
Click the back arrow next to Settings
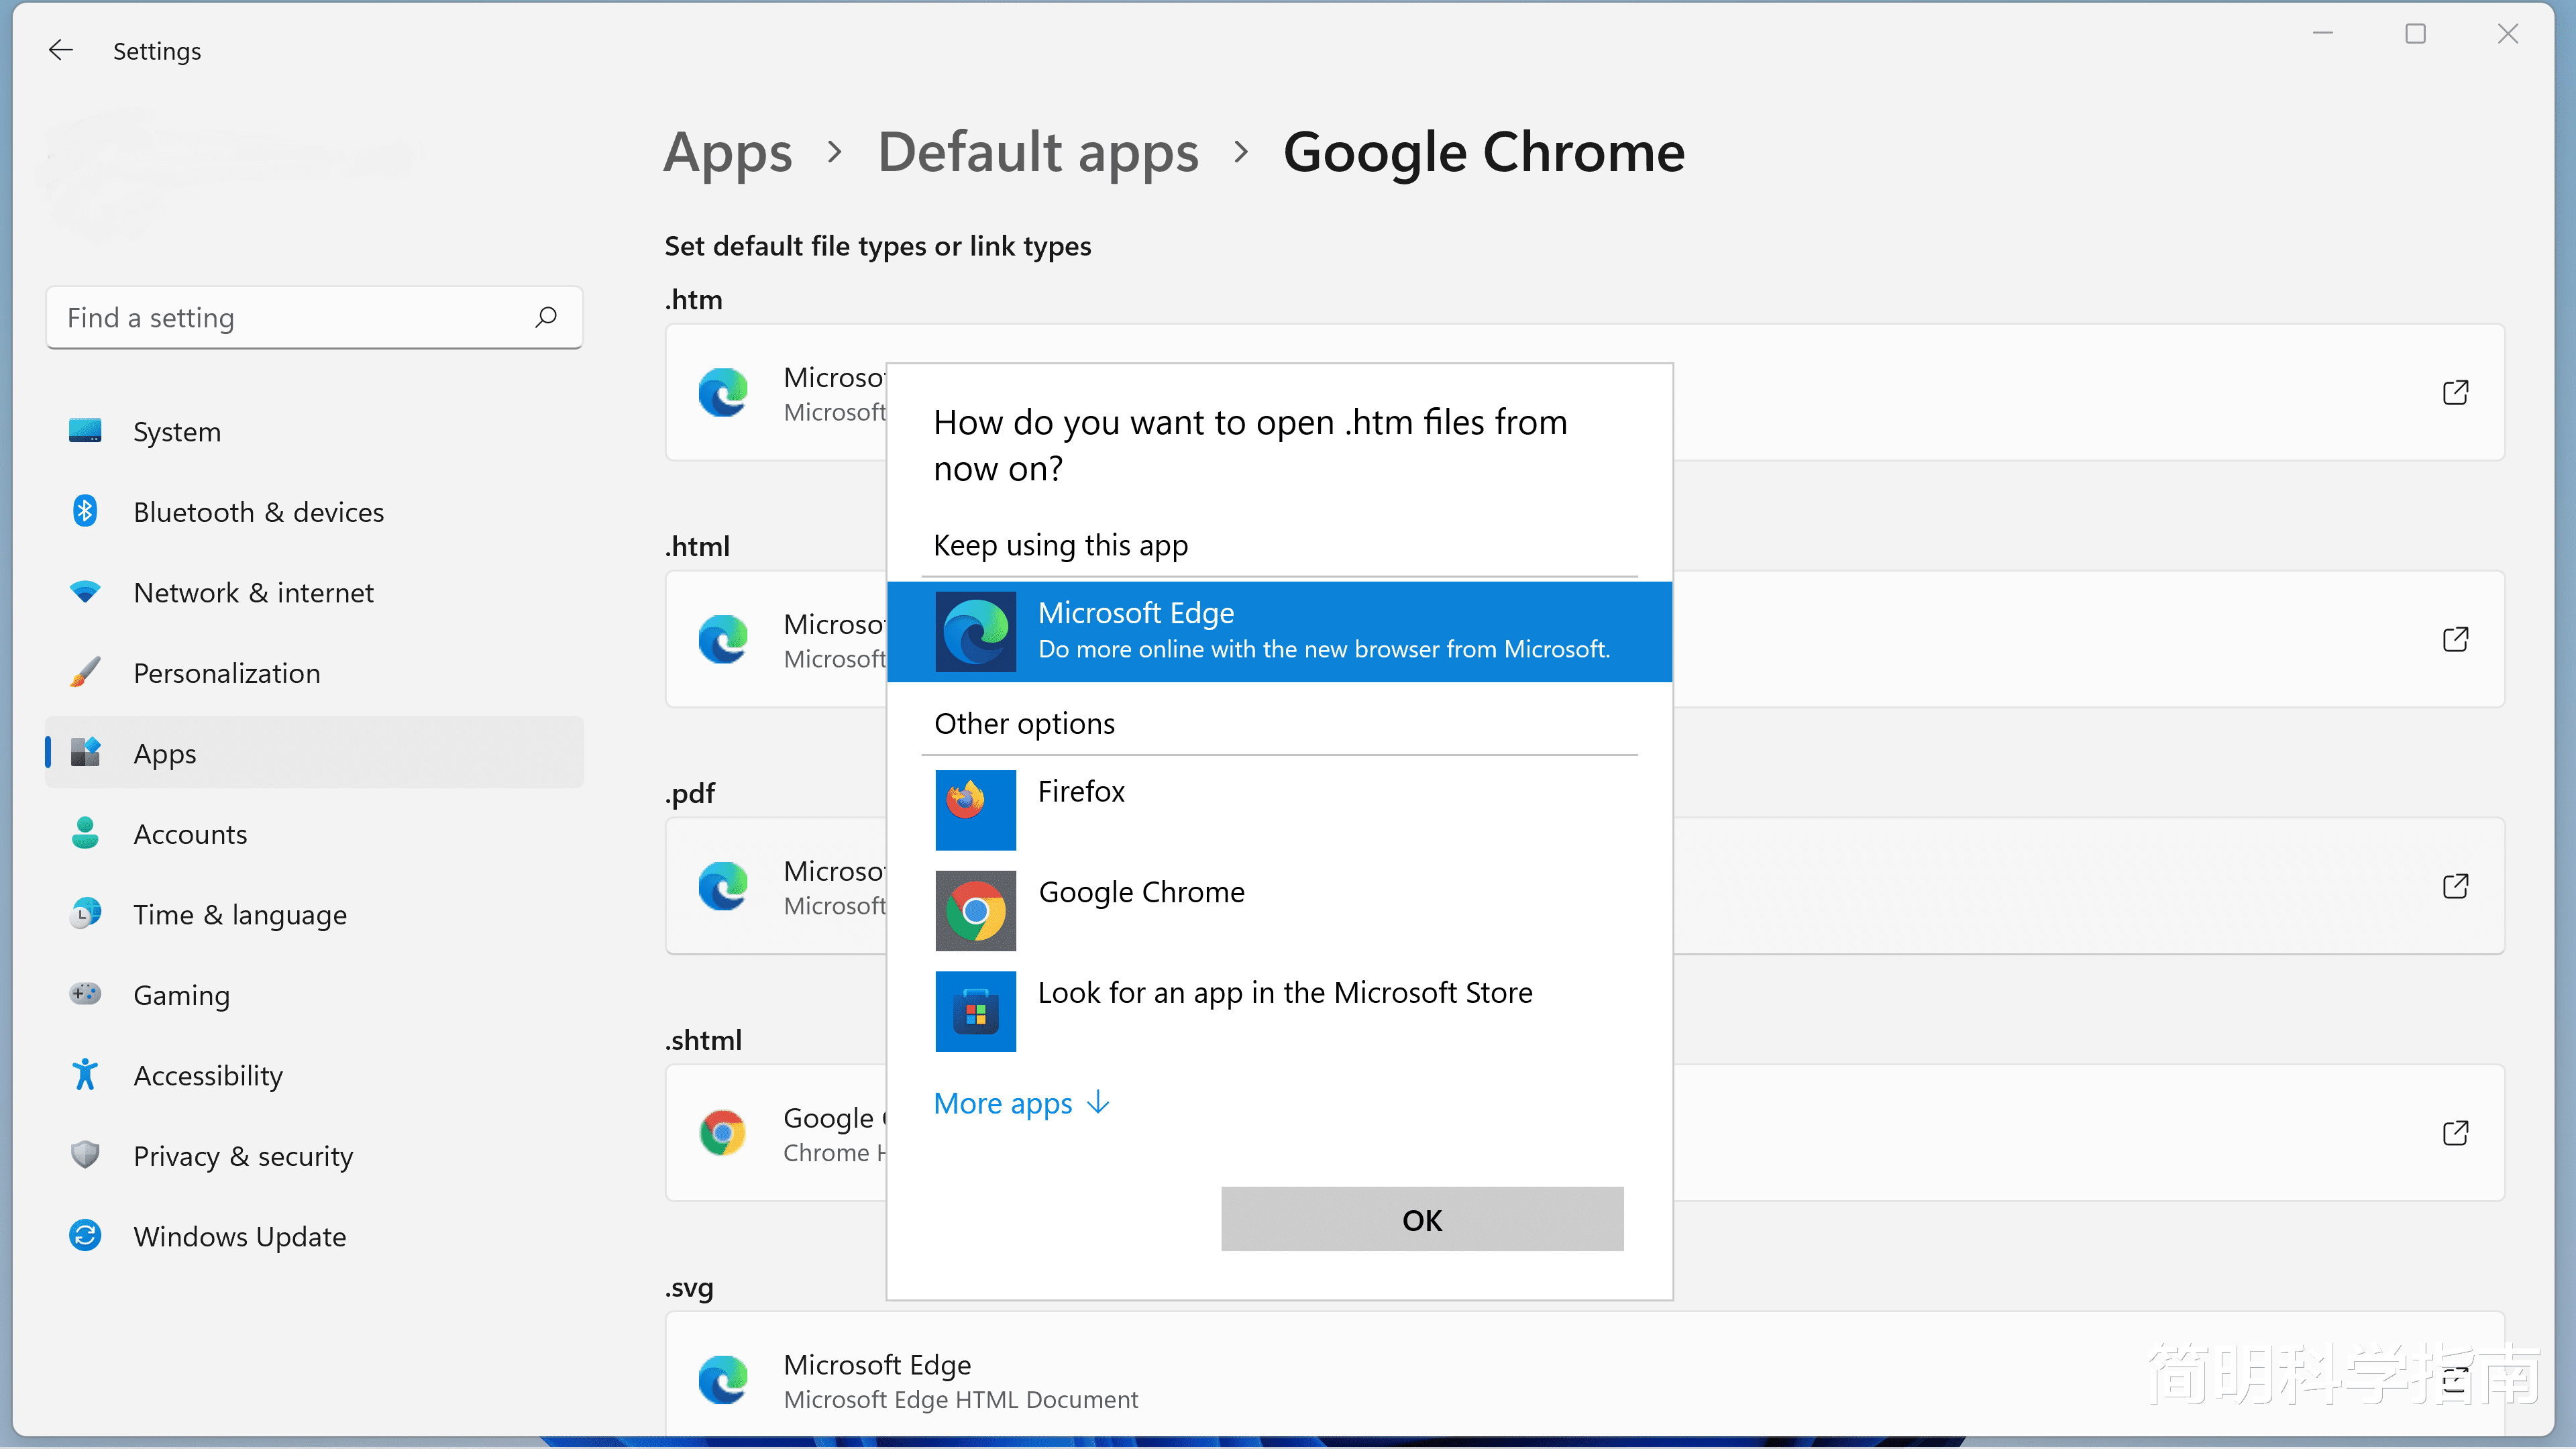61,50
